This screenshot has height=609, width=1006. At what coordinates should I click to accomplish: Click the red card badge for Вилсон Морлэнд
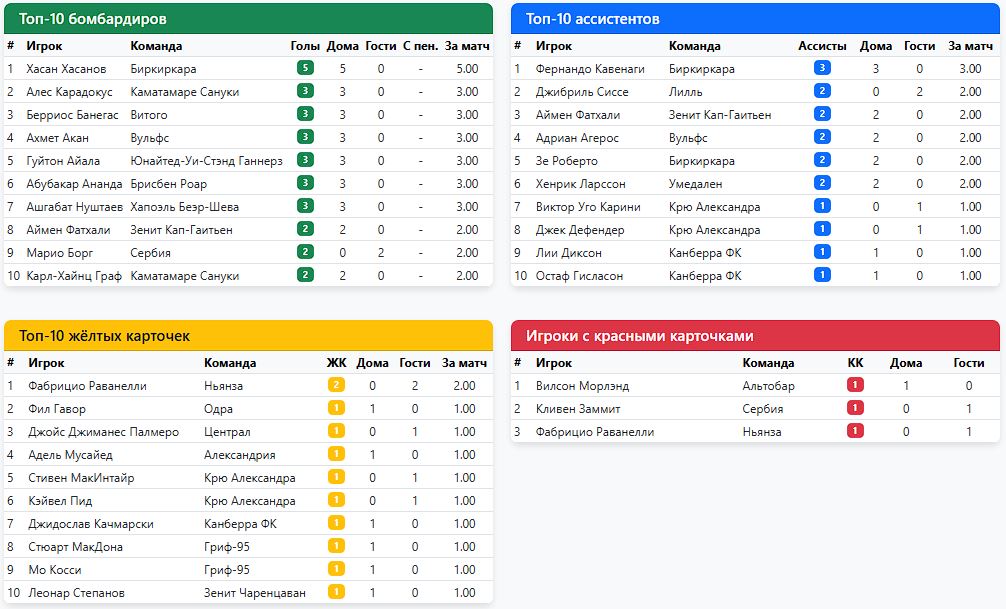tap(855, 385)
